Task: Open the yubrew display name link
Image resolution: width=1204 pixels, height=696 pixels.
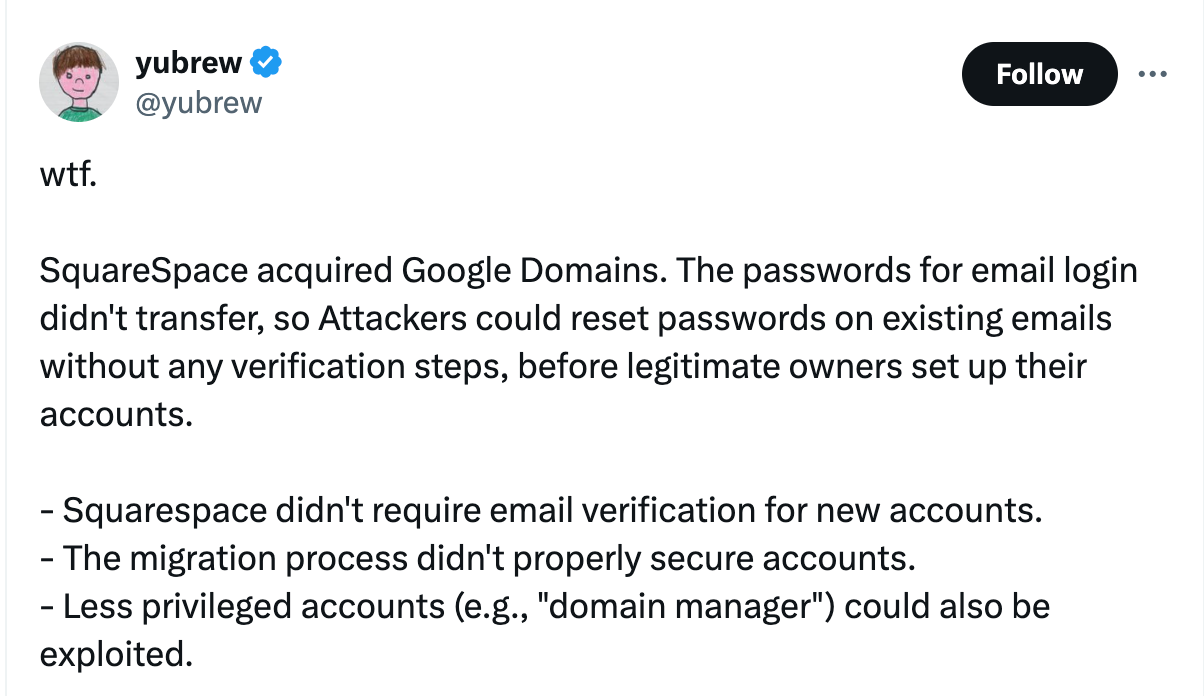Action: (188, 63)
